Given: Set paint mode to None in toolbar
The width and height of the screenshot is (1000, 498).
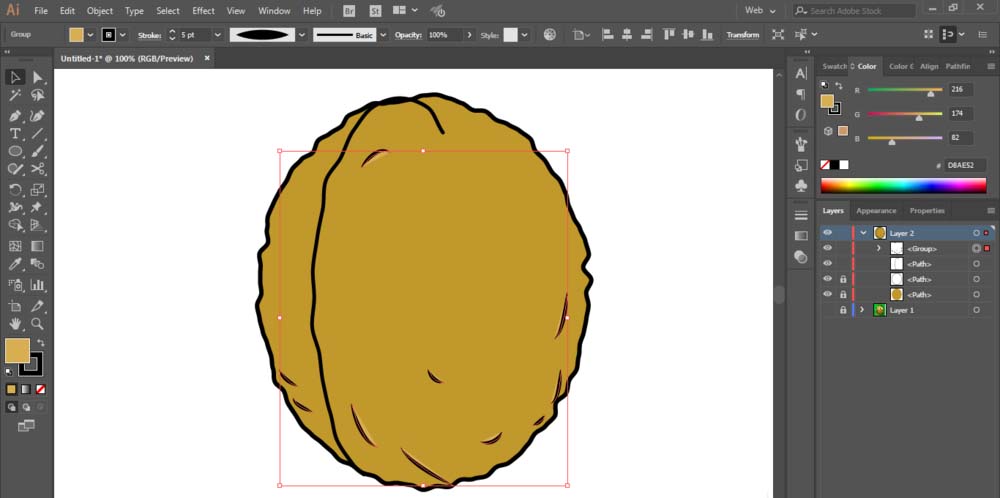Looking at the screenshot, I should [x=40, y=389].
